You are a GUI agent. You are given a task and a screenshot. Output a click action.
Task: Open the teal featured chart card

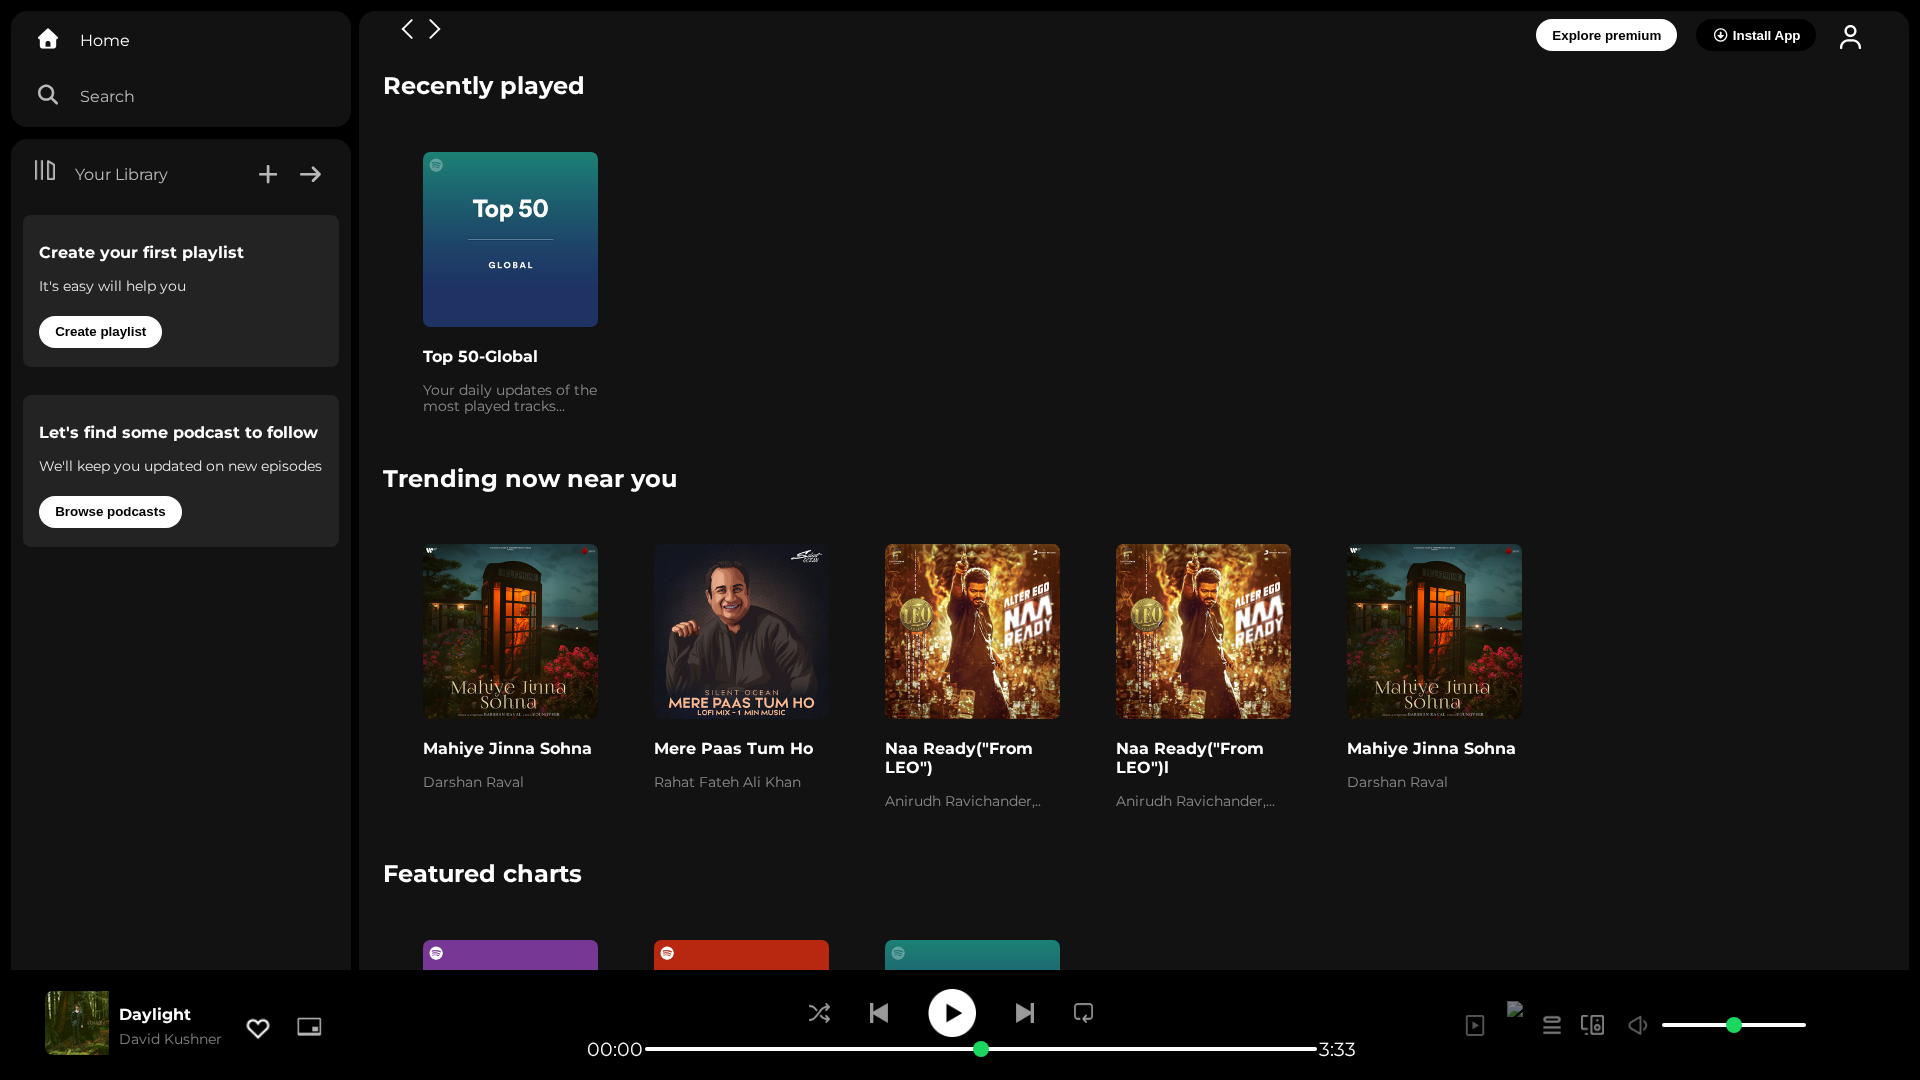(972, 955)
